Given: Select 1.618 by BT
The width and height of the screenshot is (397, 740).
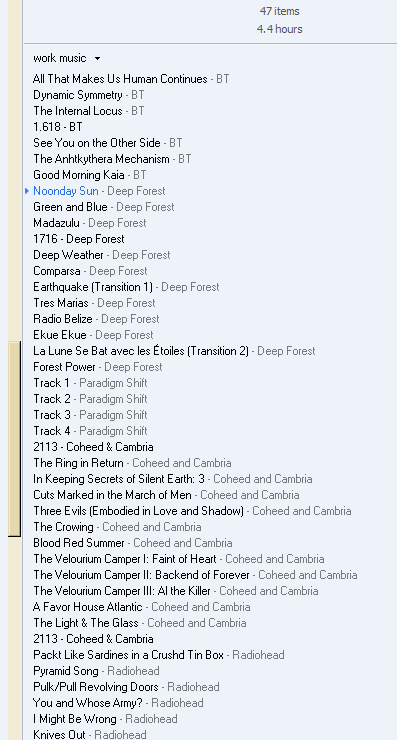Looking at the screenshot, I should [x=58, y=127].
